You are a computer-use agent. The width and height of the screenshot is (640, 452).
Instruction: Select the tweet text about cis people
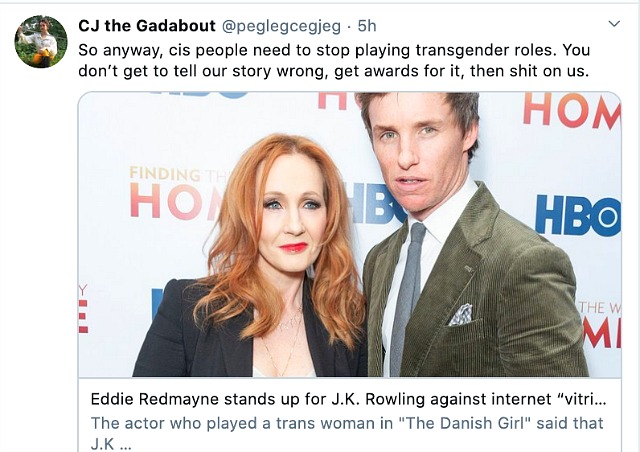click(x=334, y=60)
